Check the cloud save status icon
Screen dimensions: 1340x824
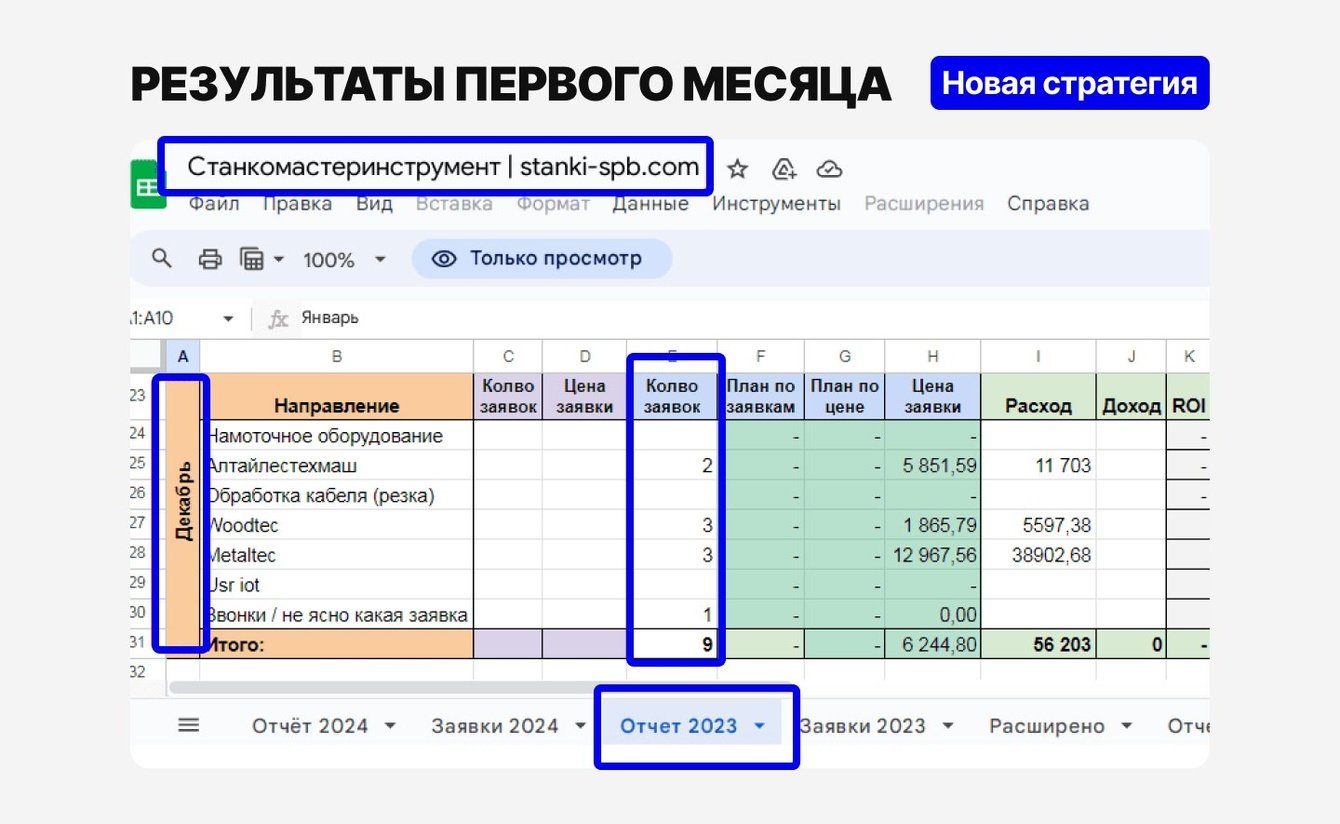pos(830,168)
